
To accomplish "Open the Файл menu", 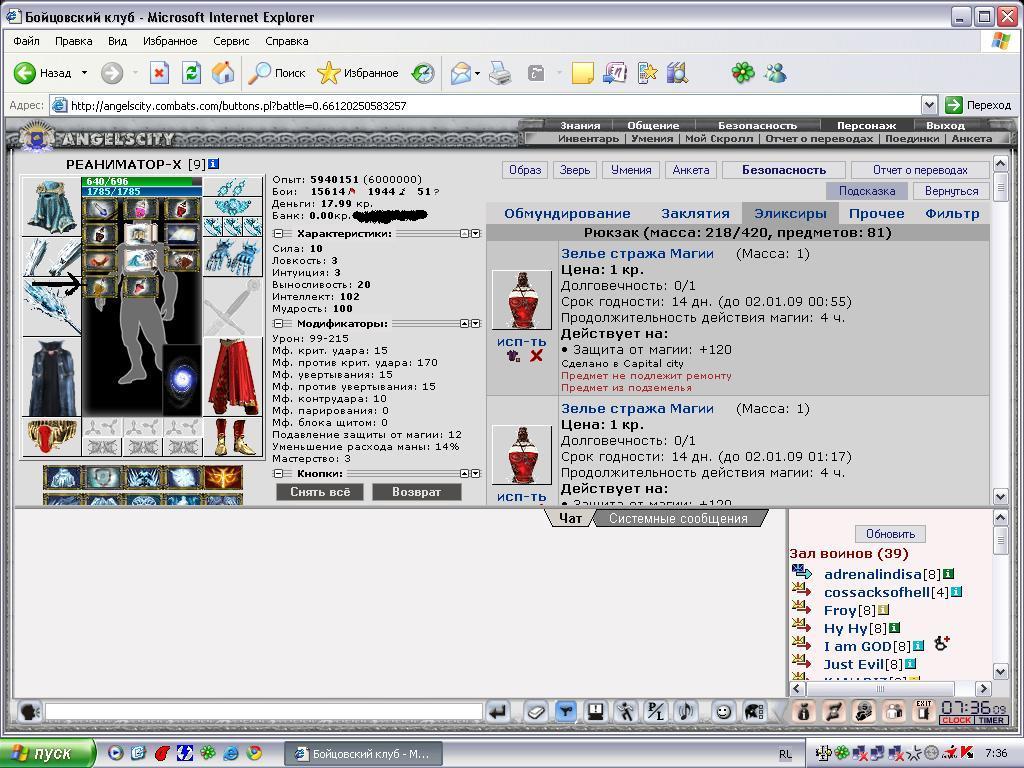I will [x=26, y=41].
